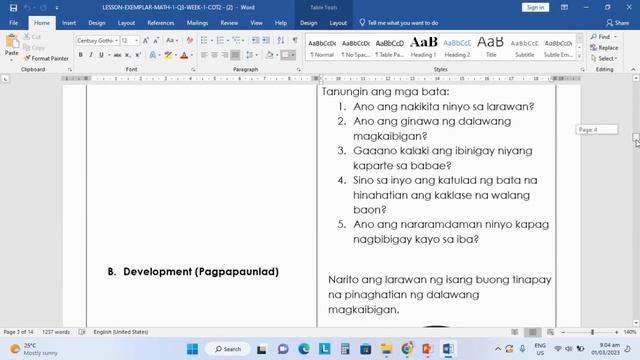Apply the Heading 1 style
This screenshot has height=360, width=640.
pos(423,47)
